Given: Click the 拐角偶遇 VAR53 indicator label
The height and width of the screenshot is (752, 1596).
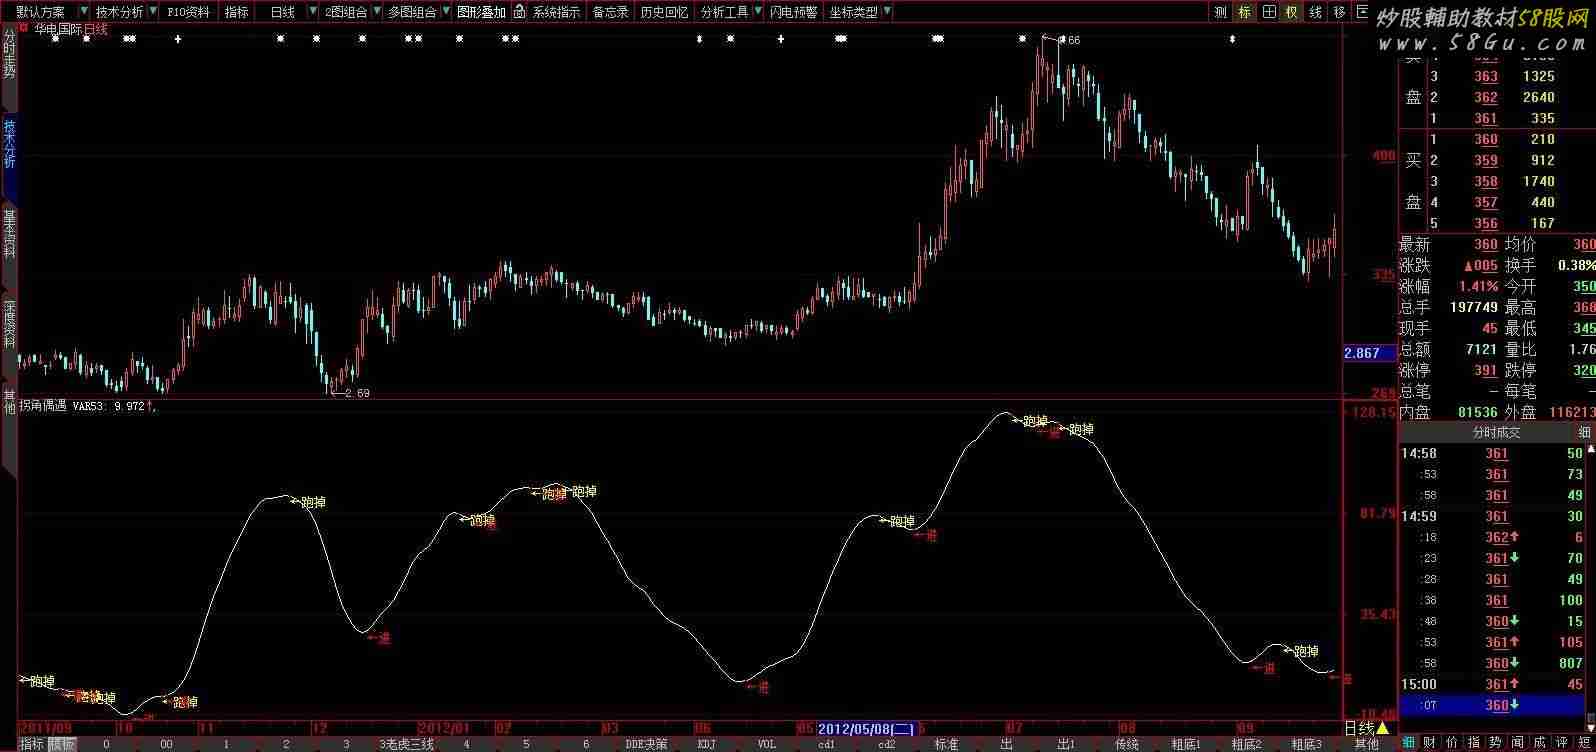Looking at the screenshot, I should [85, 407].
